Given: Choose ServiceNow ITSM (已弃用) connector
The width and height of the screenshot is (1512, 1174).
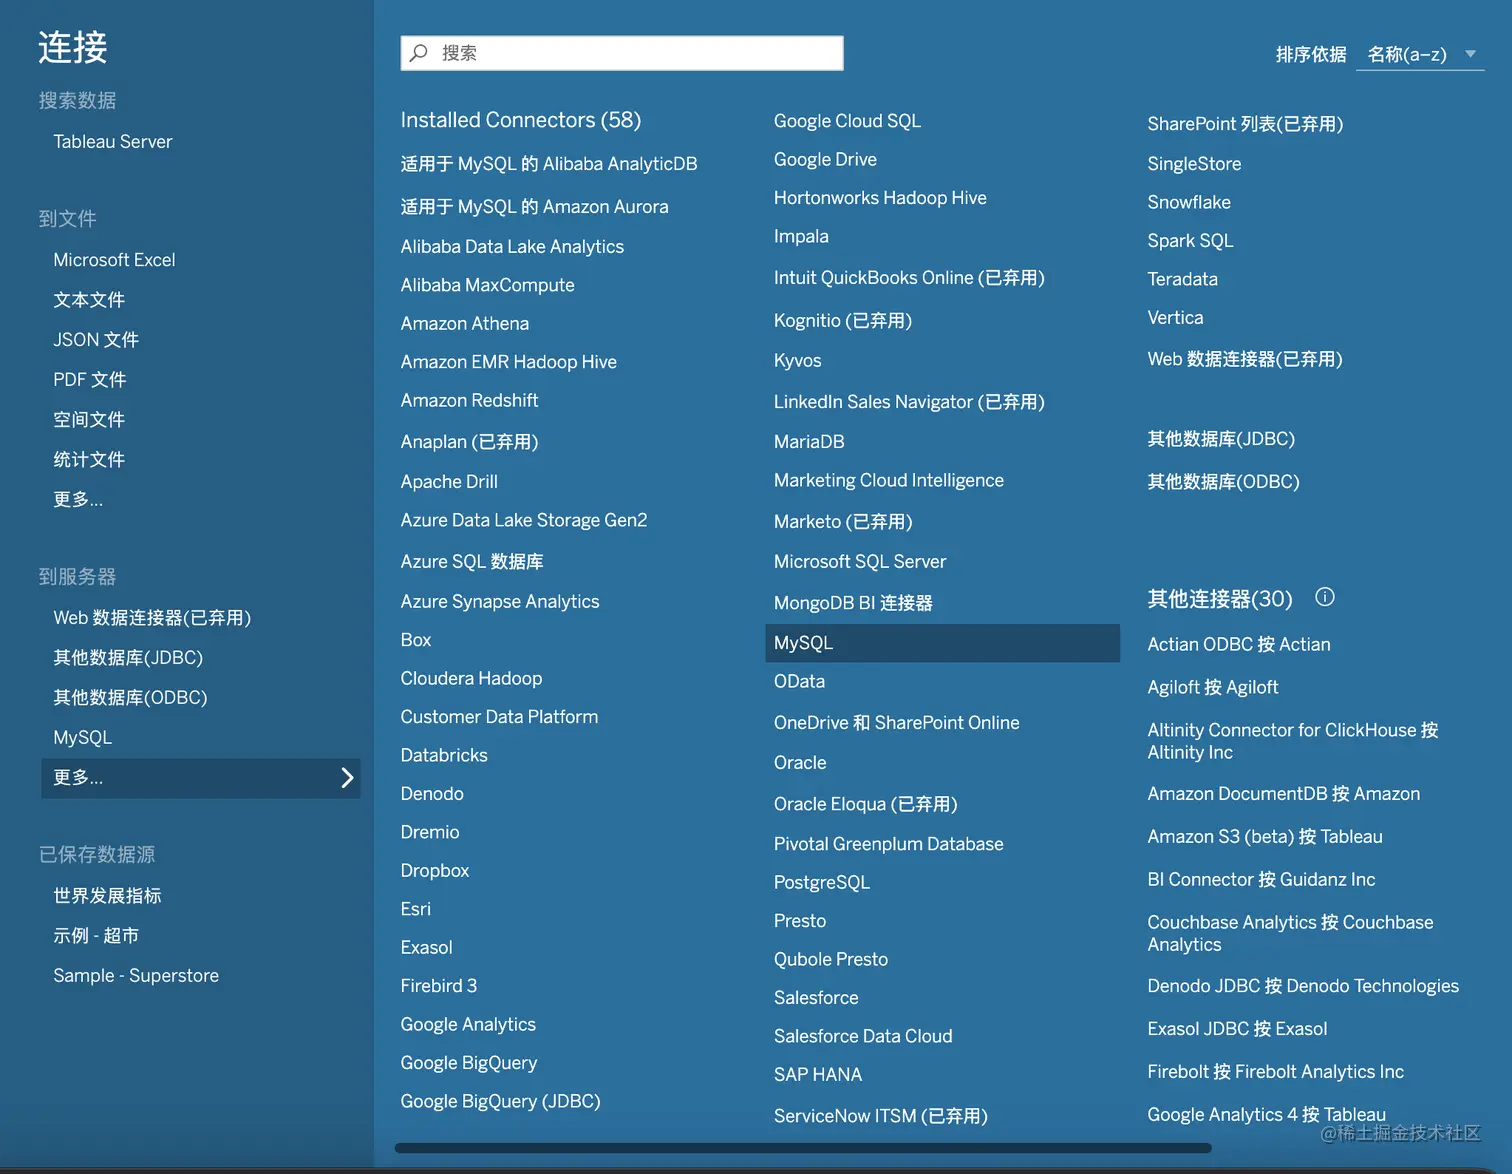Looking at the screenshot, I should click(881, 1116).
